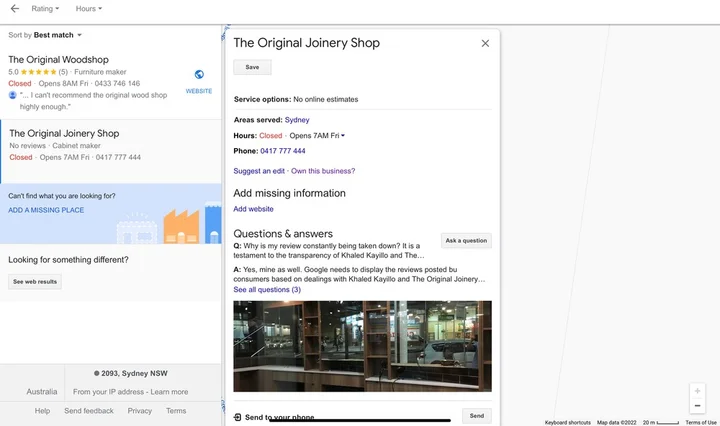Click the Suggest an edit link
This screenshot has width=720, height=426.
(258, 171)
